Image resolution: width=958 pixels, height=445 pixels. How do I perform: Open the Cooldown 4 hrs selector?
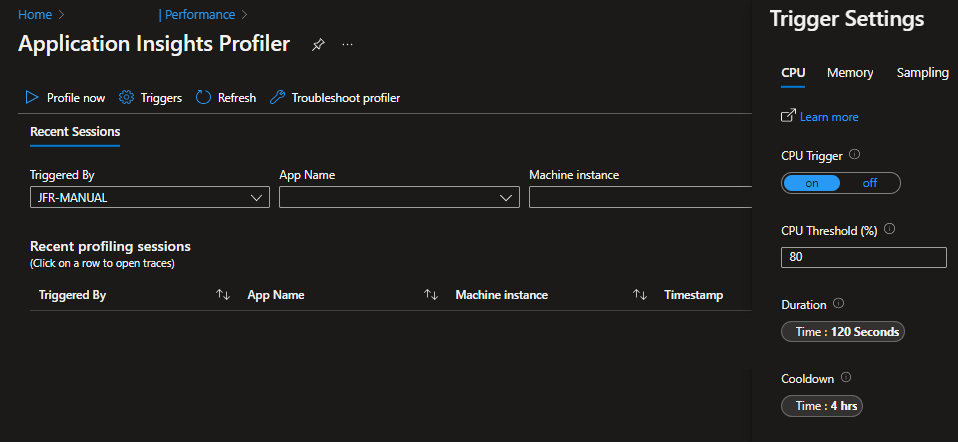822,406
